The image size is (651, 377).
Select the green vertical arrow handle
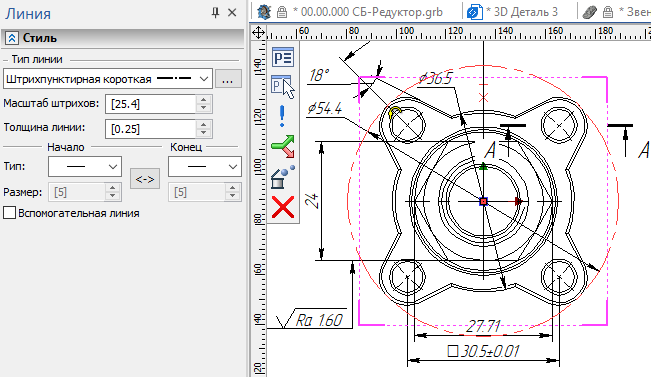click(483, 166)
